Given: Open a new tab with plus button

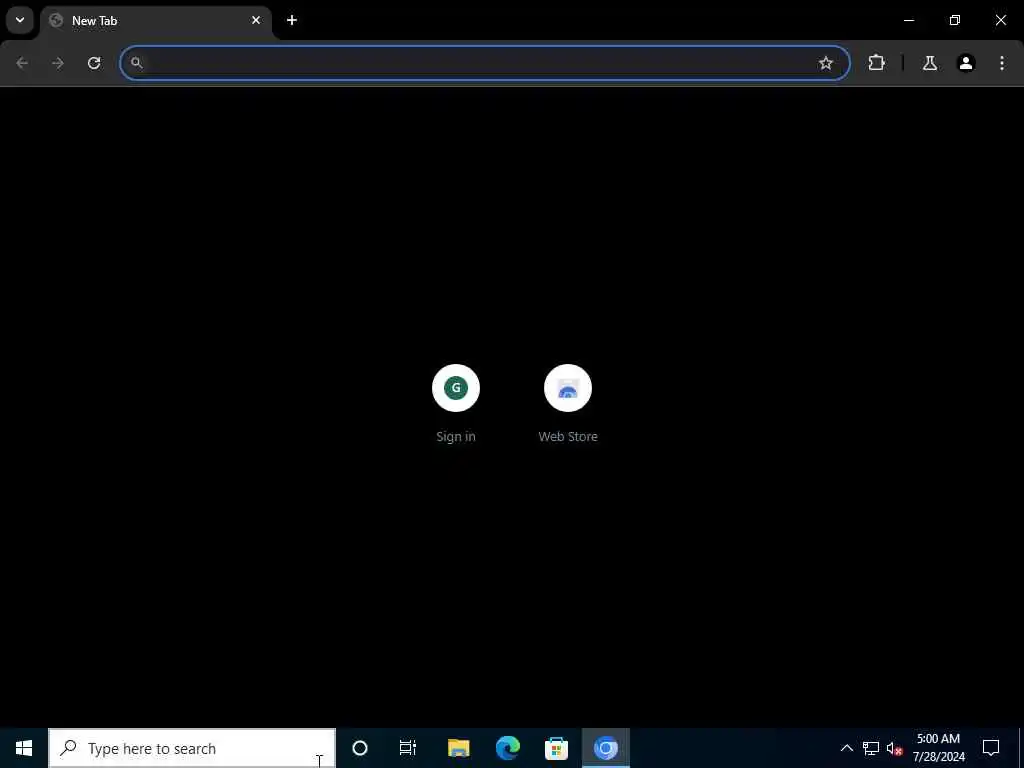Looking at the screenshot, I should [292, 20].
